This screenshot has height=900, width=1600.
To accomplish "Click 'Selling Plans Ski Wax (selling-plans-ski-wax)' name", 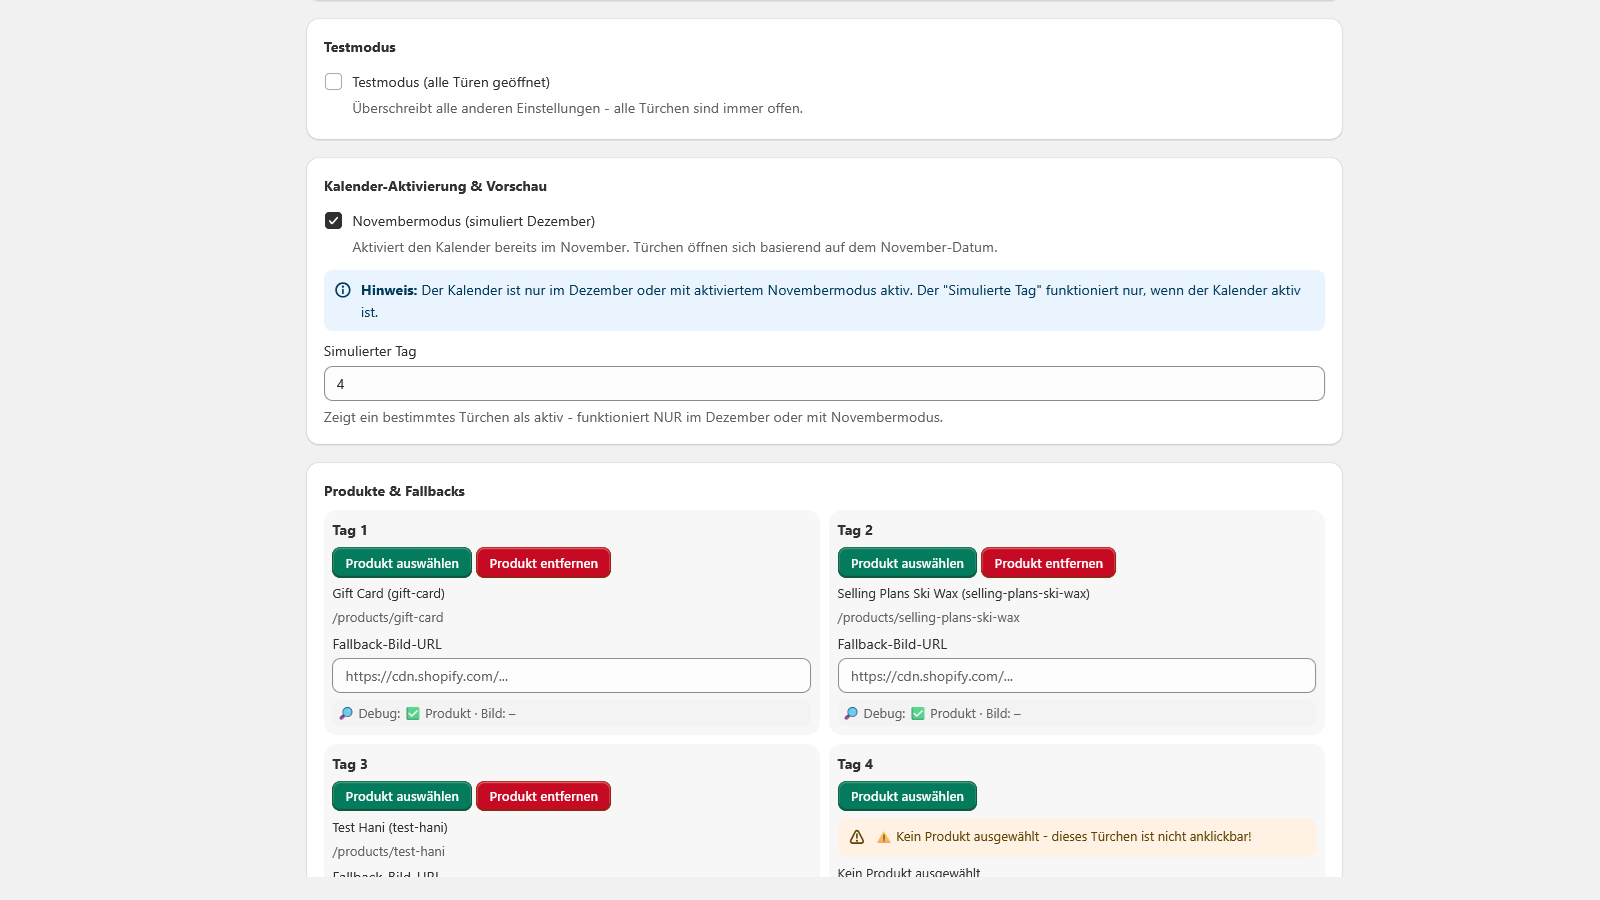I will 964,594.
